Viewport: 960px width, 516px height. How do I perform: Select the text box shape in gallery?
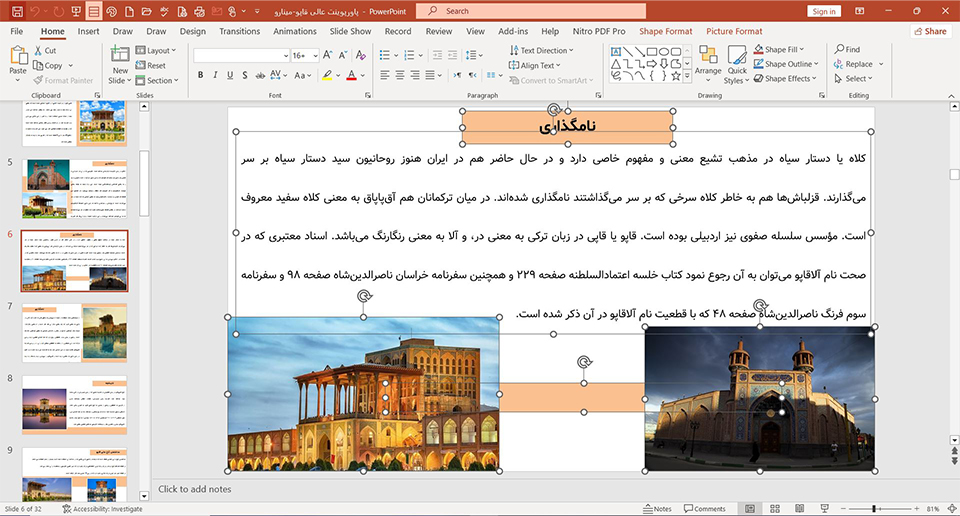click(x=616, y=51)
